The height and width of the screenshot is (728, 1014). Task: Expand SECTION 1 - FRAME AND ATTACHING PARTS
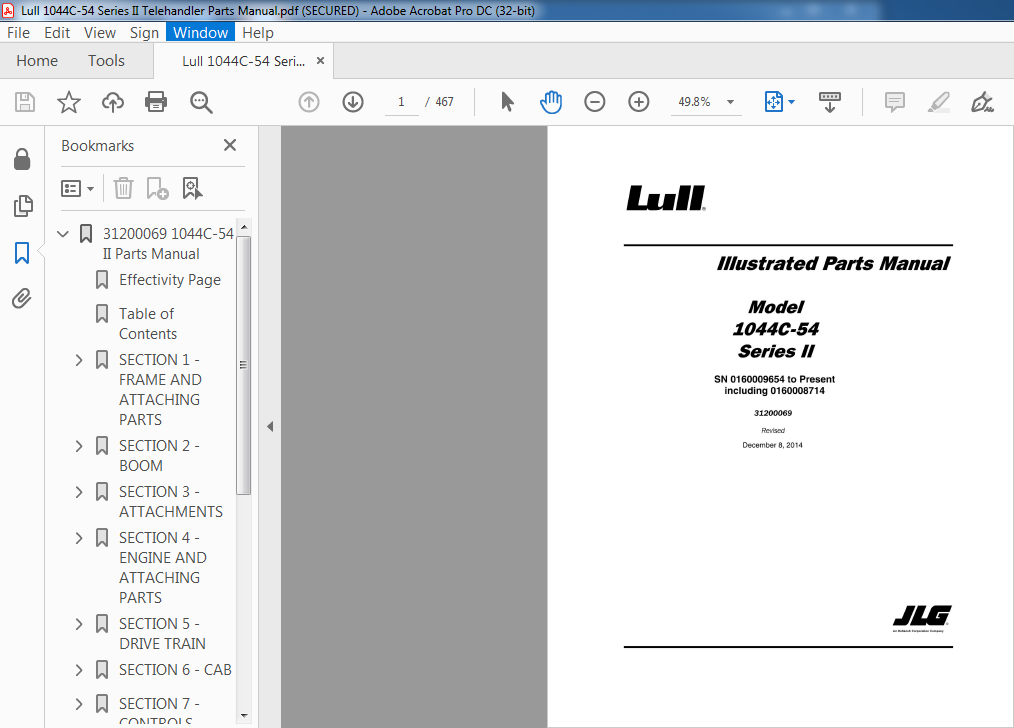point(79,360)
